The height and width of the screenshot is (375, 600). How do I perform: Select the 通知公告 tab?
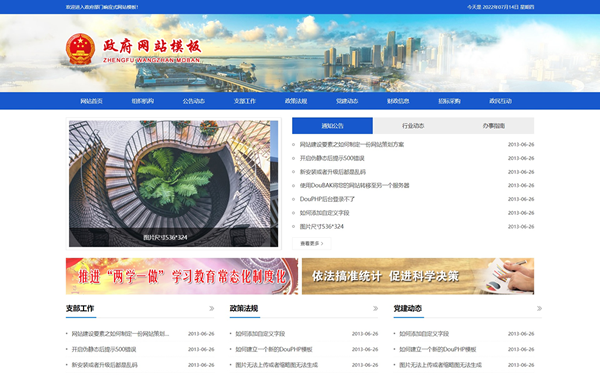coord(332,126)
